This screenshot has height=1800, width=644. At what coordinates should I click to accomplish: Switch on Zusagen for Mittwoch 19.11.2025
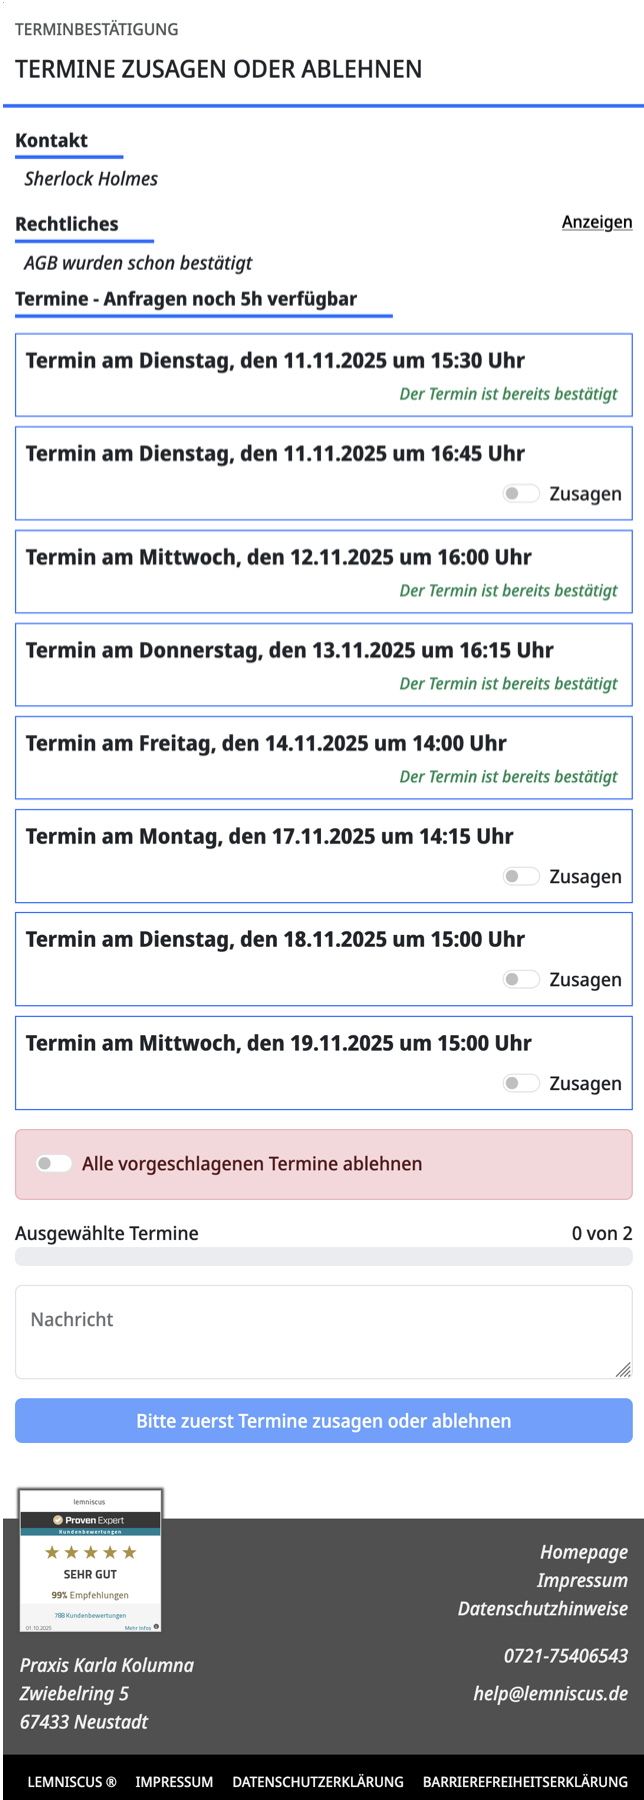pyautogui.click(x=521, y=1083)
